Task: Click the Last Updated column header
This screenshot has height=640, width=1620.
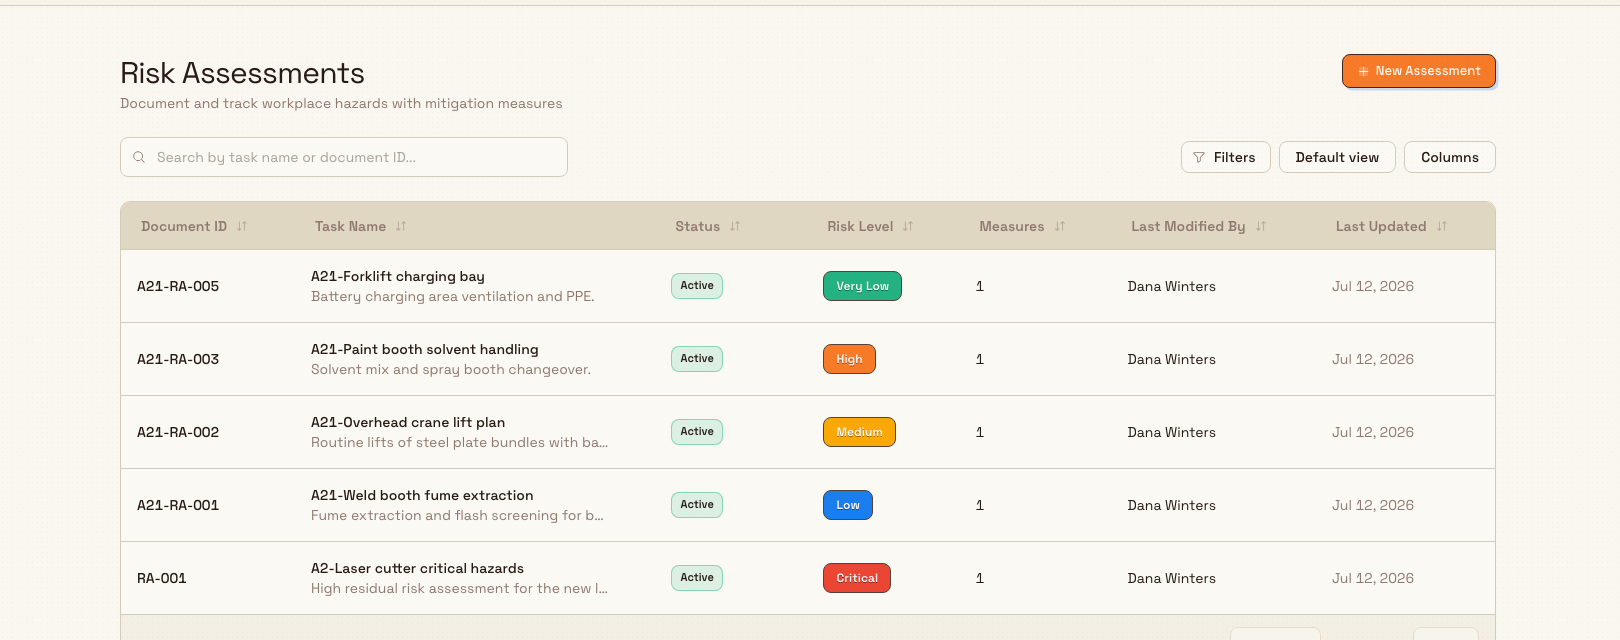Action: point(1381,226)
